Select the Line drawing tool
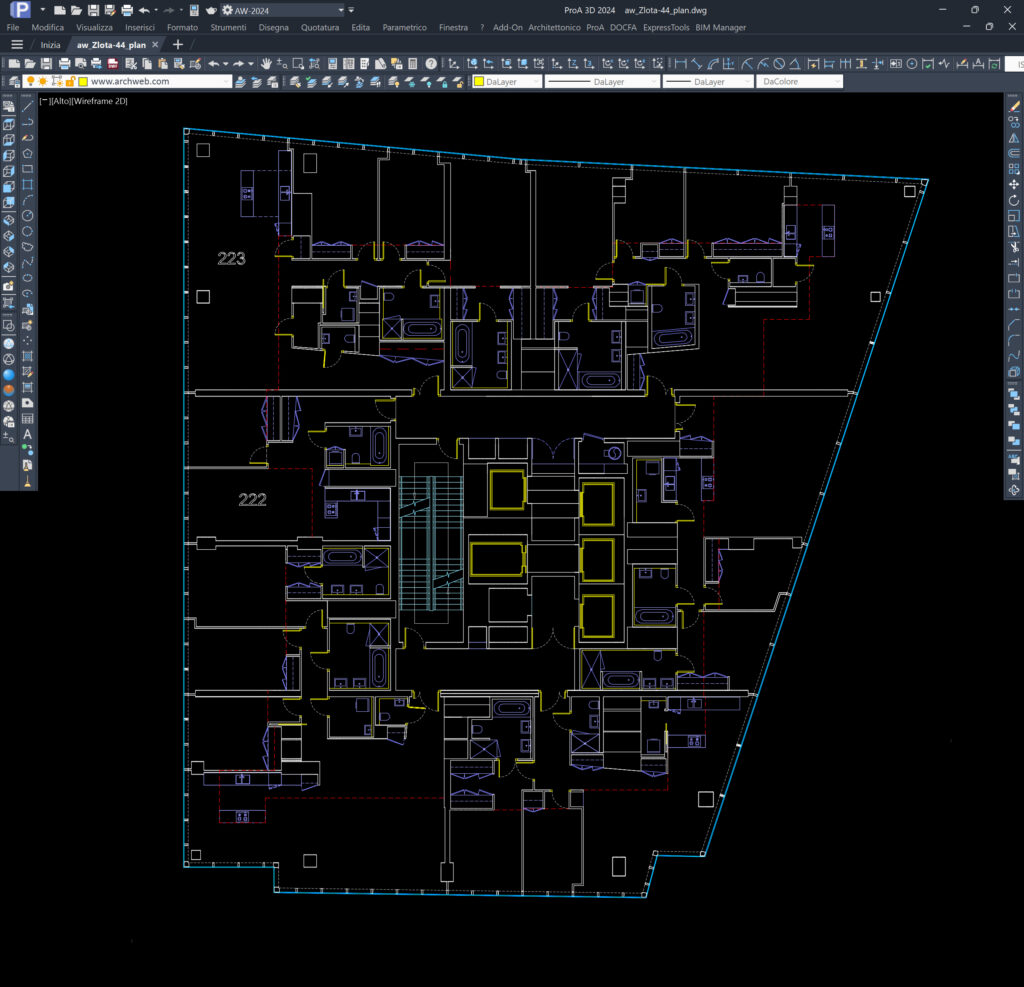The height and width of the screenshot is (987, 1024). [28, 106]
